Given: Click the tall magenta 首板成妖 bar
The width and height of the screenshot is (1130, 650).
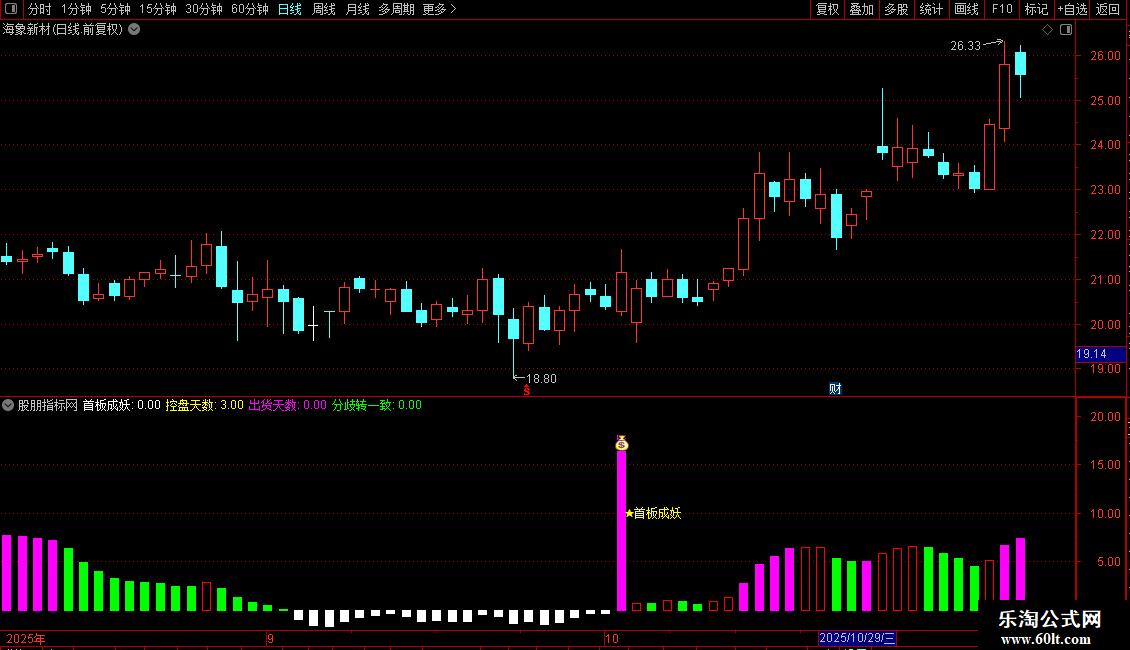Looking at the screenshot, I should [x=621, y=530].
